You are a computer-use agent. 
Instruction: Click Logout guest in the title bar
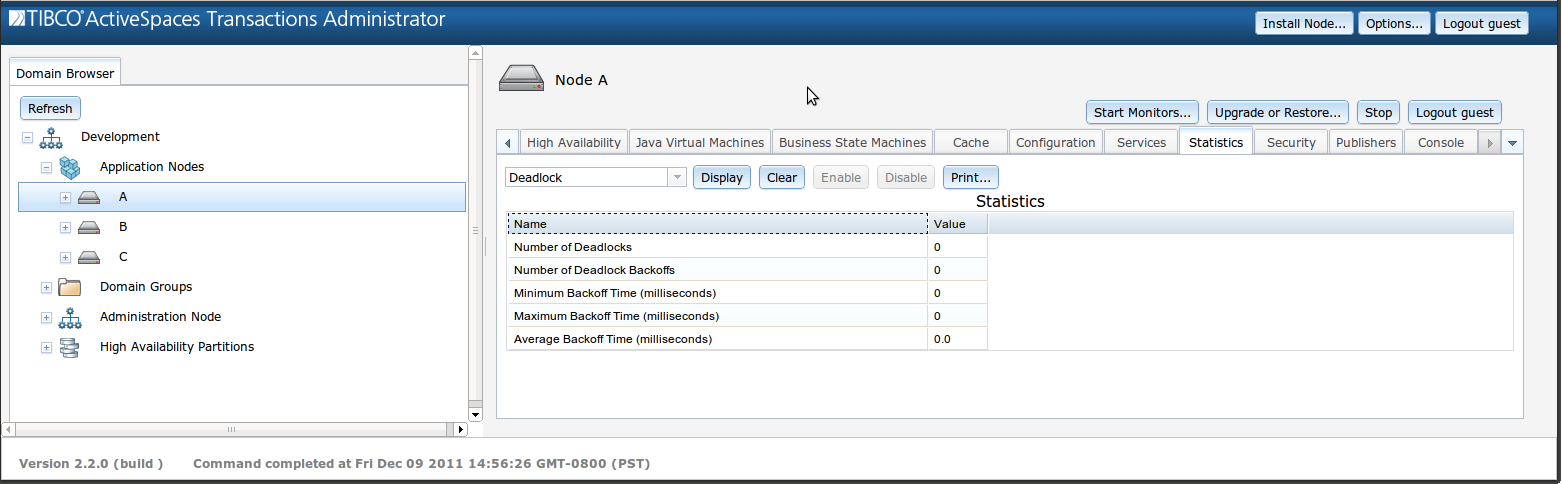[1482, 23]
